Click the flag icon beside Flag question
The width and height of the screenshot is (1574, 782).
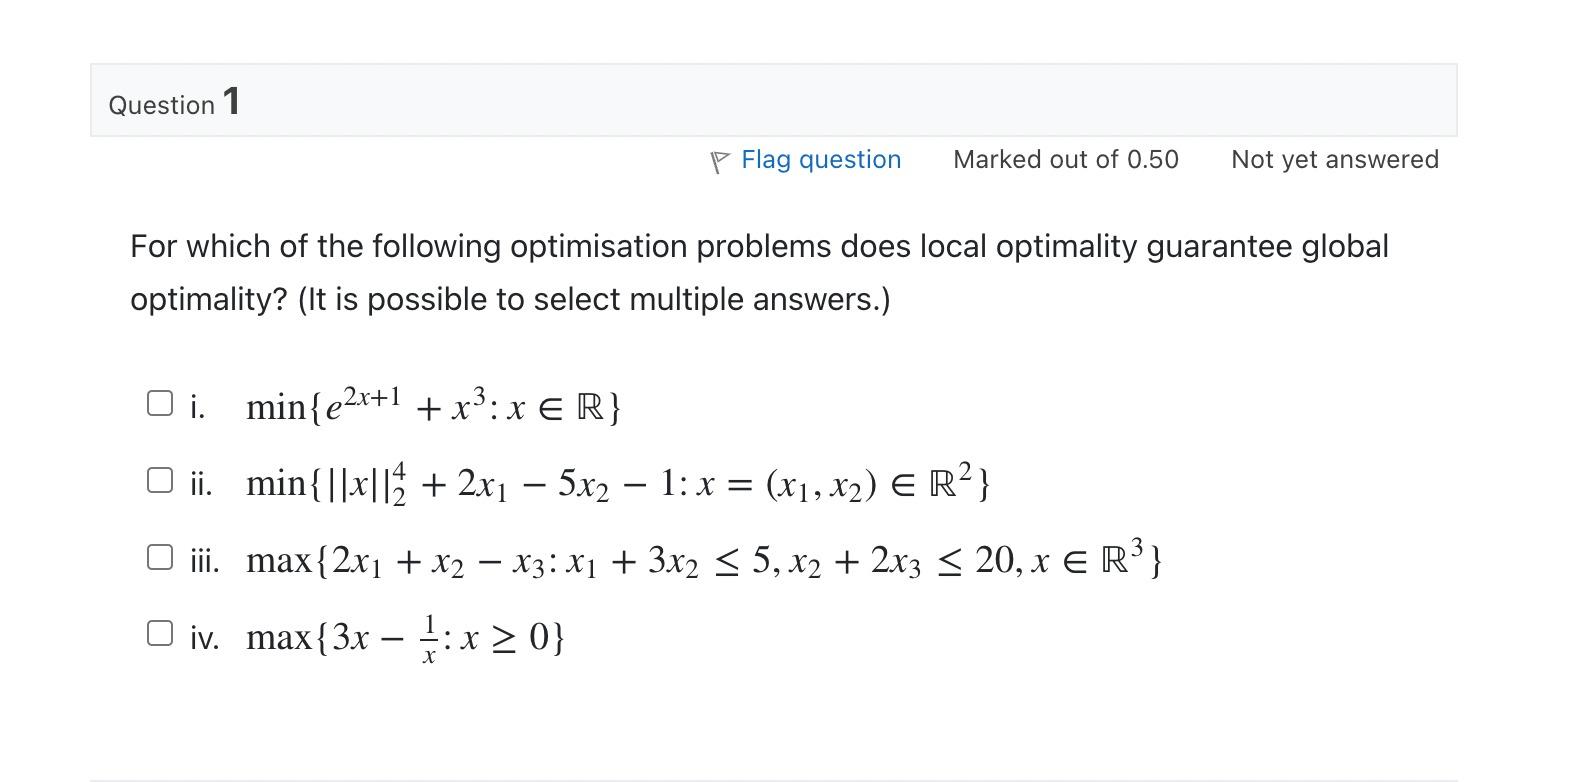tap(718, 160)
